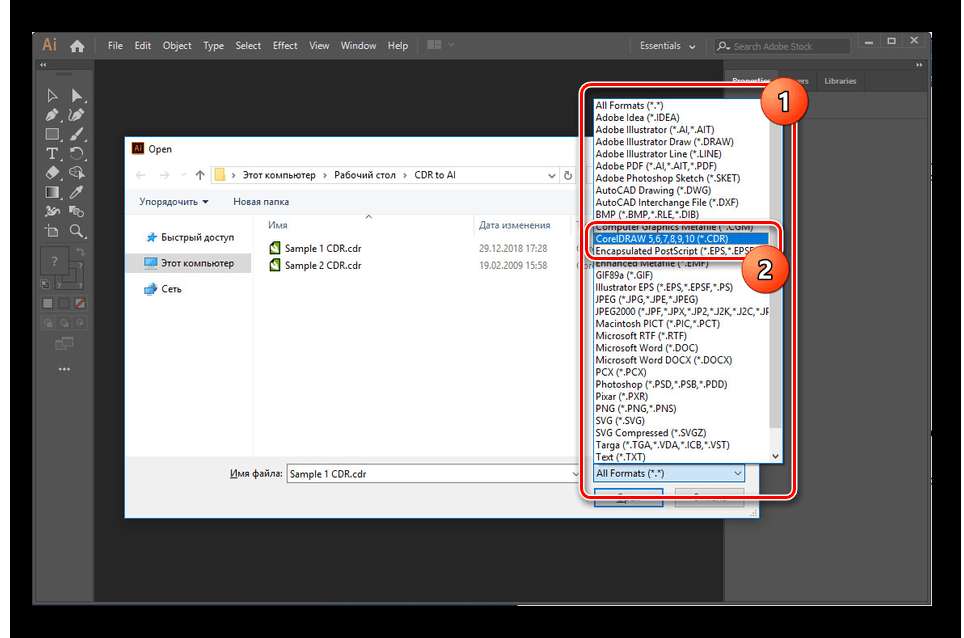Switch to the Libraries panel tab
This screenshot has width=964, height=638.
840,81
